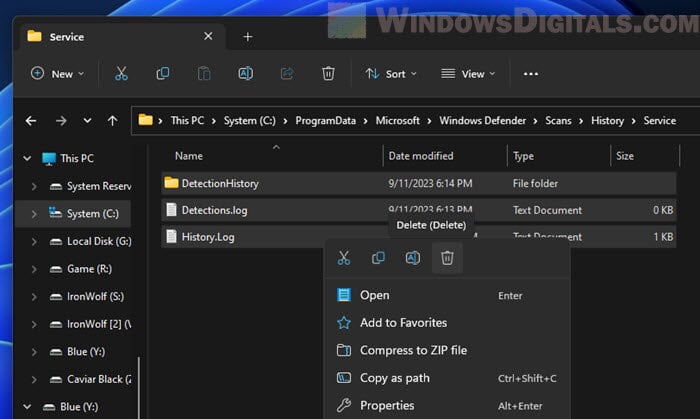Open the View dropdown menu
Image resolution: width=700 pixels, height=419 pixels.
pos(468,74)
